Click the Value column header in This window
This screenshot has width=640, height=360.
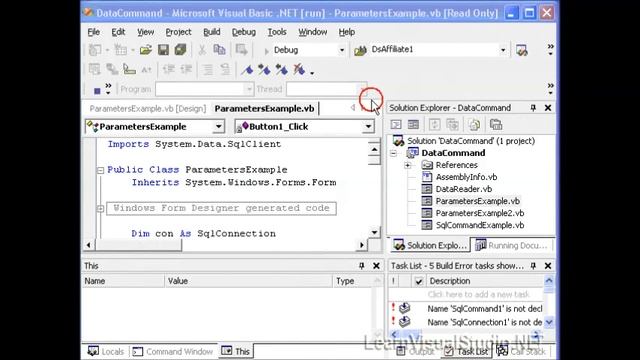pyautogui.click(x=249, y=281)
